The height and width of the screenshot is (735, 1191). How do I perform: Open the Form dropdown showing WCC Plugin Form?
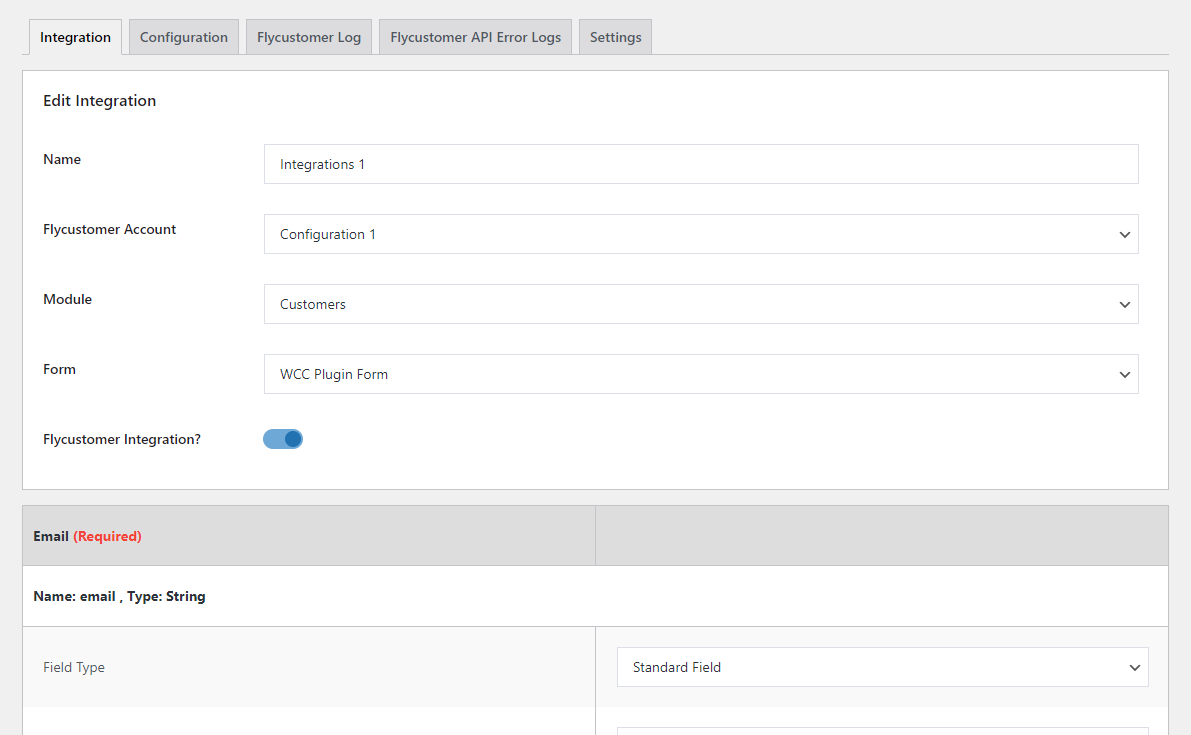[700, 374]
